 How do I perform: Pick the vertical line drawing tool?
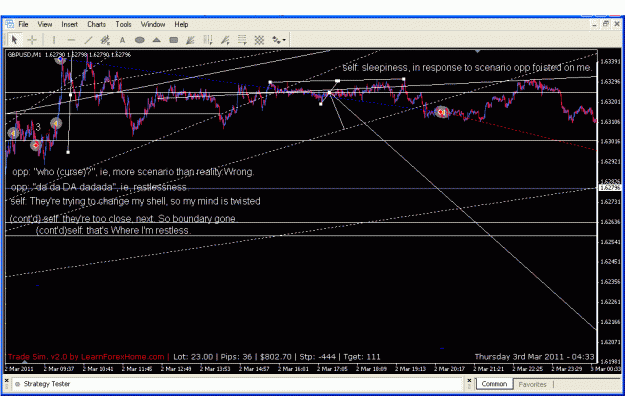tap(54, 40)
